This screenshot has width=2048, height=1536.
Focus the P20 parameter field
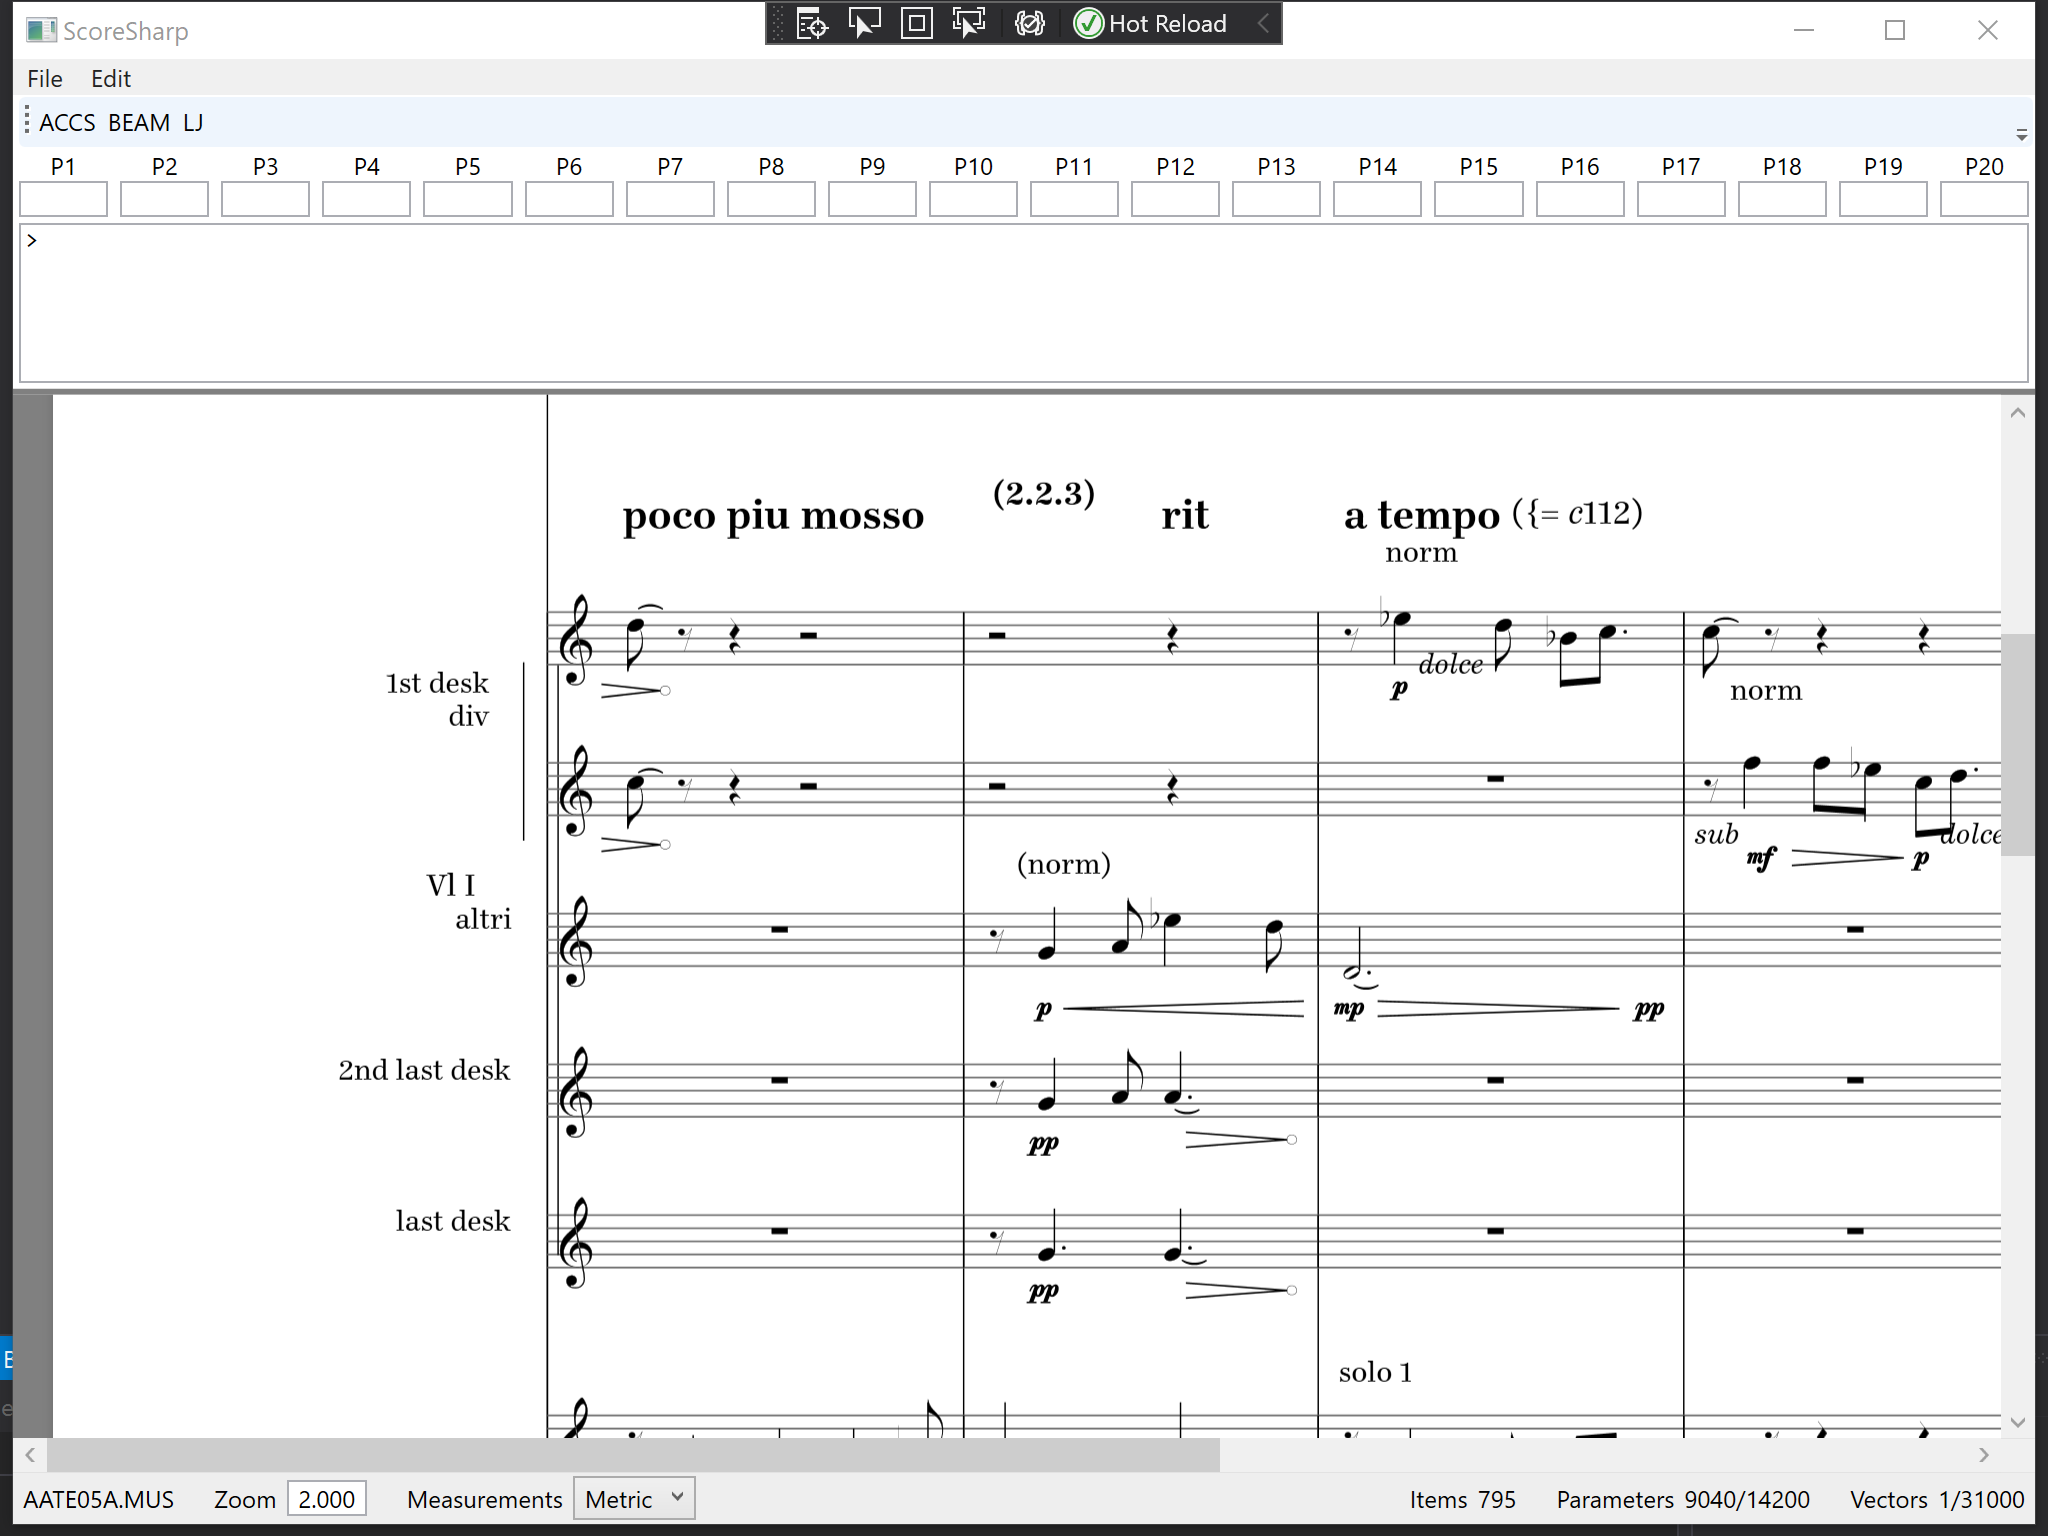(x=1984, y=198)
